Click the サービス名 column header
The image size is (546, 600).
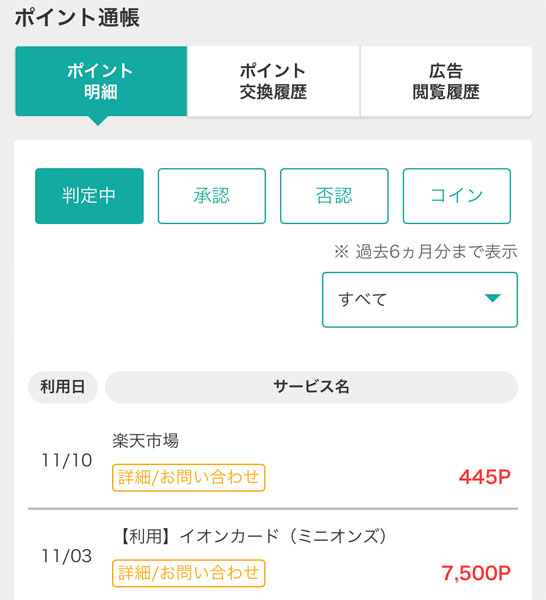coord(311,387)
